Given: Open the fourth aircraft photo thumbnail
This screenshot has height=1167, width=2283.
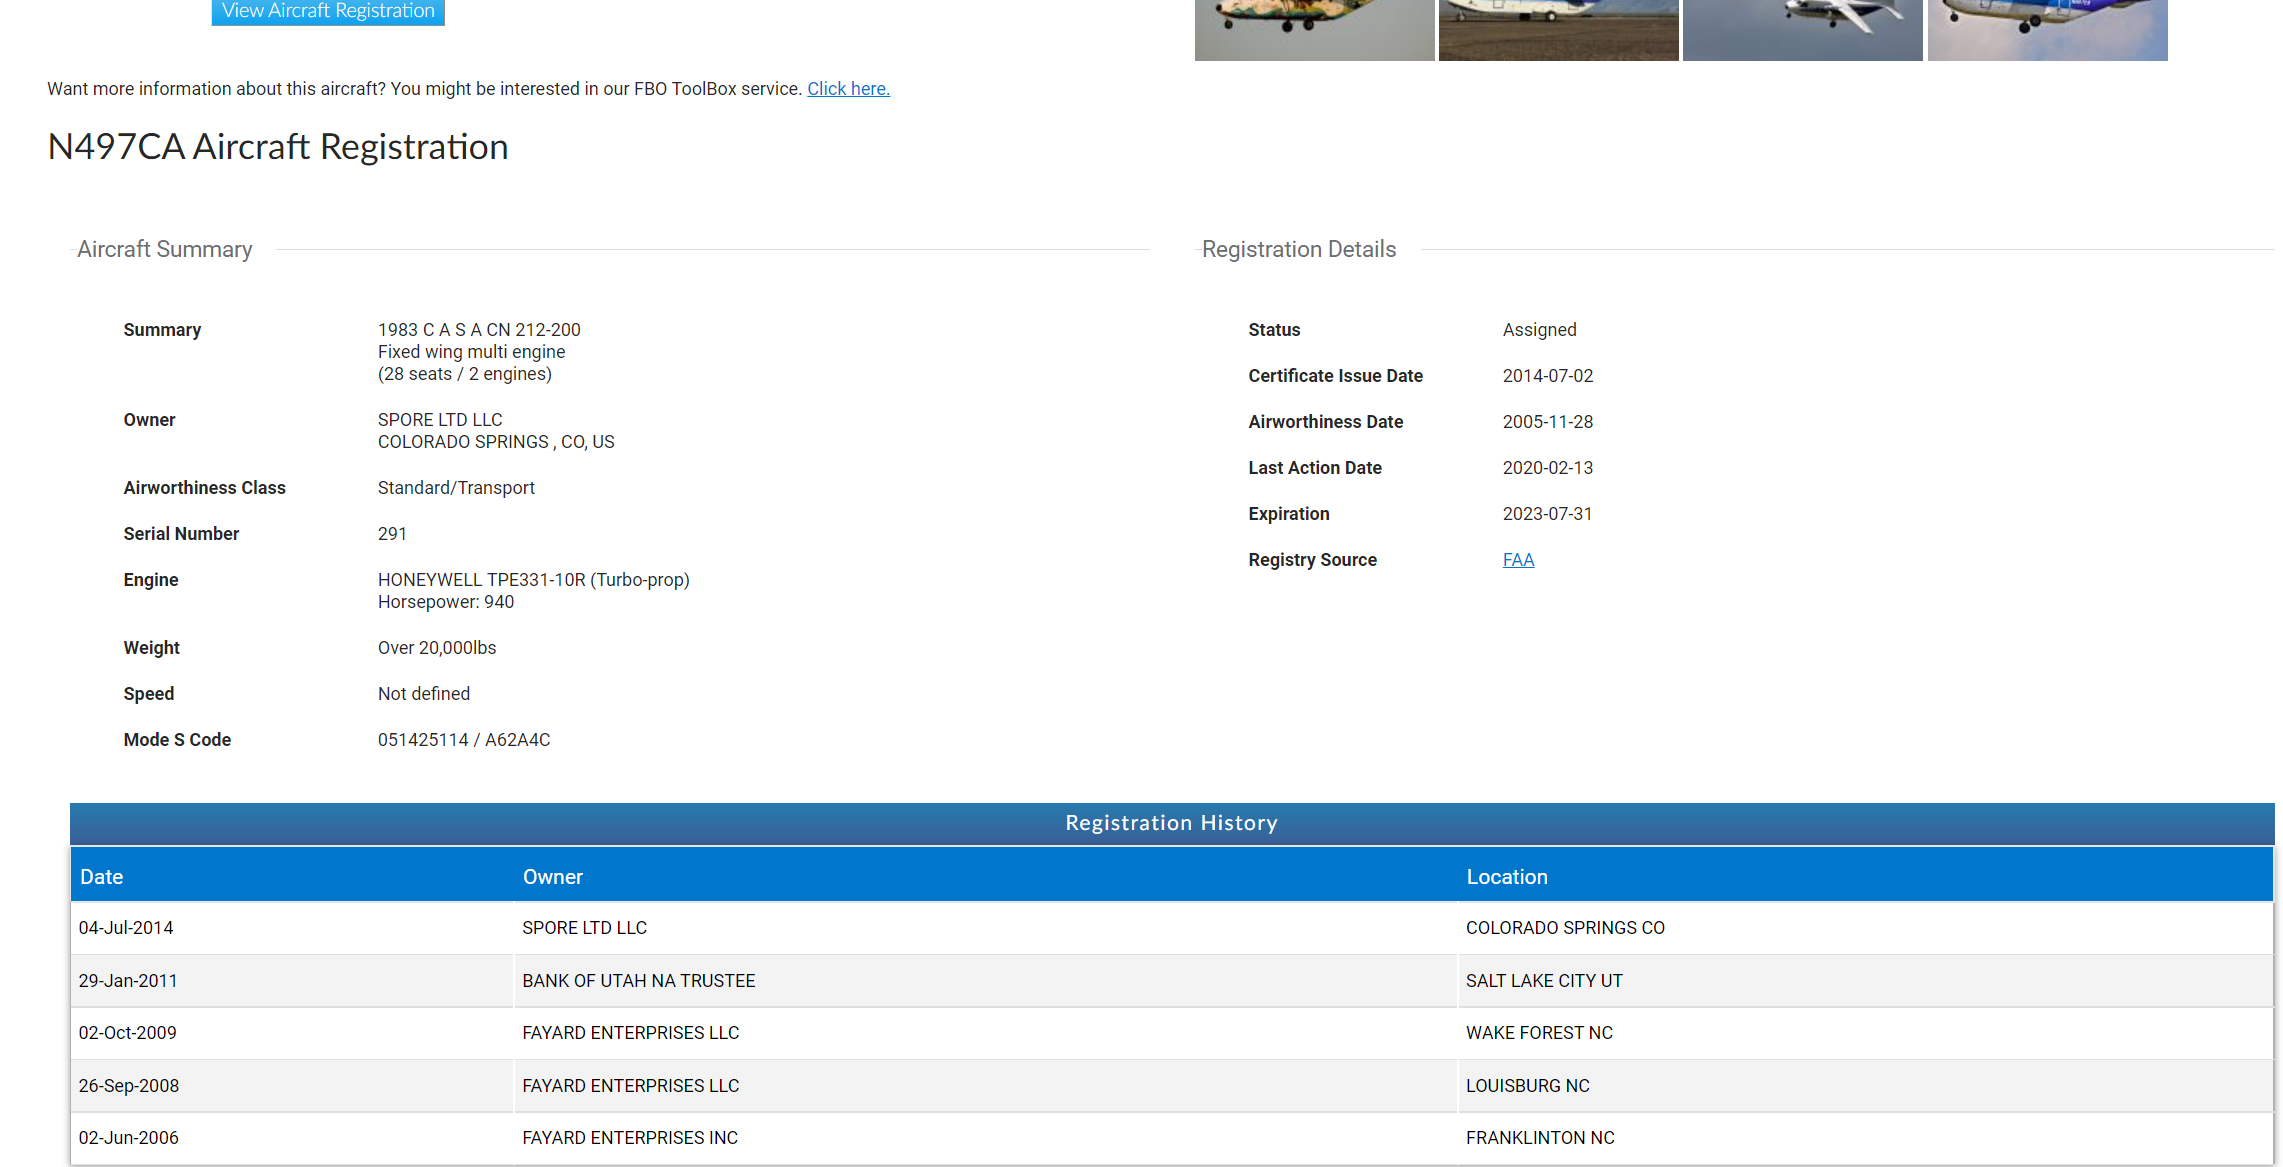Looking at the screenshot, I should point(2047,30).
